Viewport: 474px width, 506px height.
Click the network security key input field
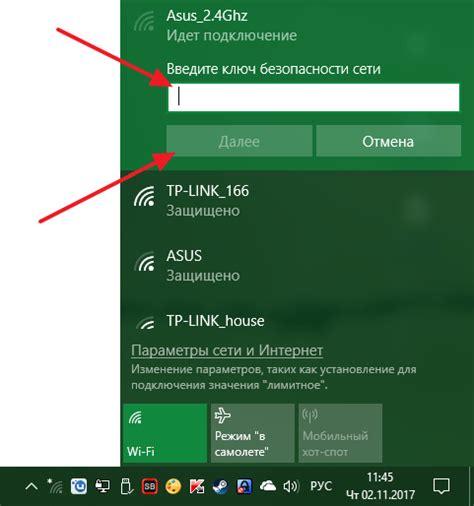[313, 97]
